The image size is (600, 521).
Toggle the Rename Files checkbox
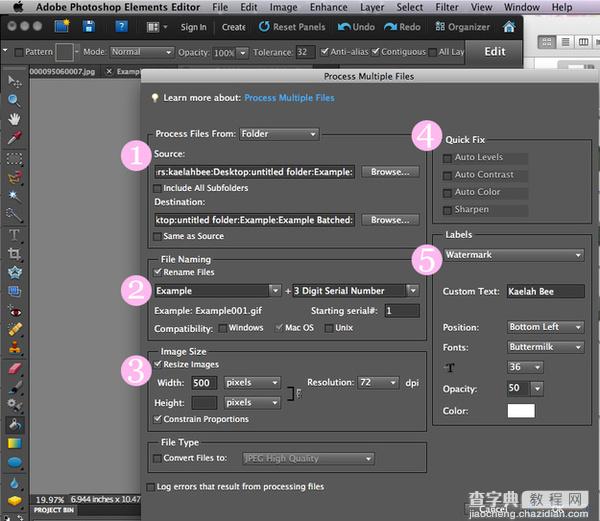coord(157,272)
